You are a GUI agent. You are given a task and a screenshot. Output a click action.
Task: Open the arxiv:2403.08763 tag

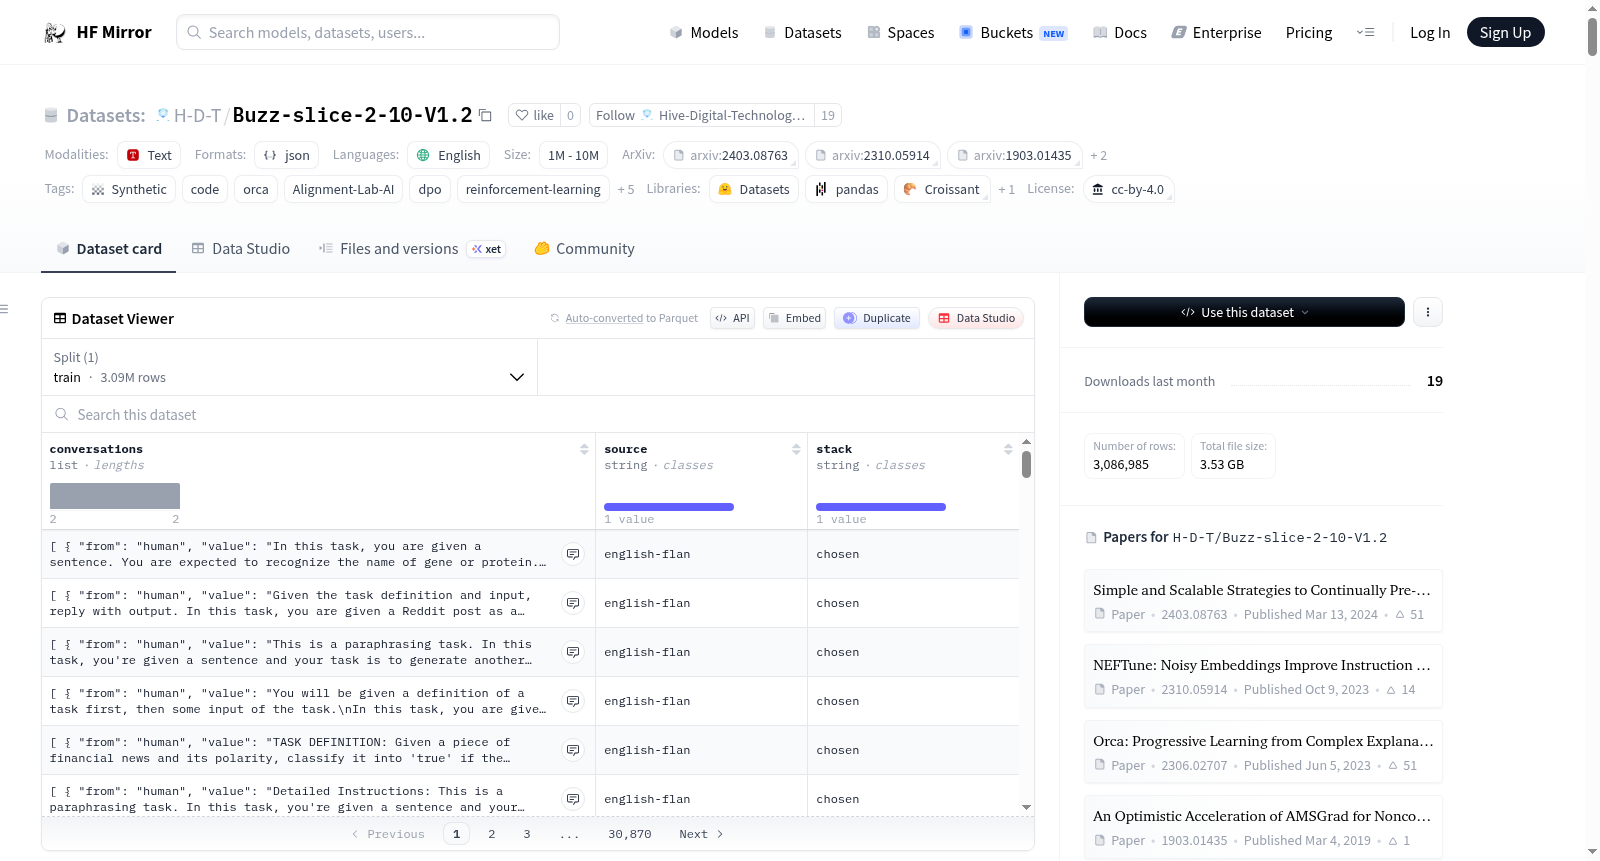[x=731, y=155]
